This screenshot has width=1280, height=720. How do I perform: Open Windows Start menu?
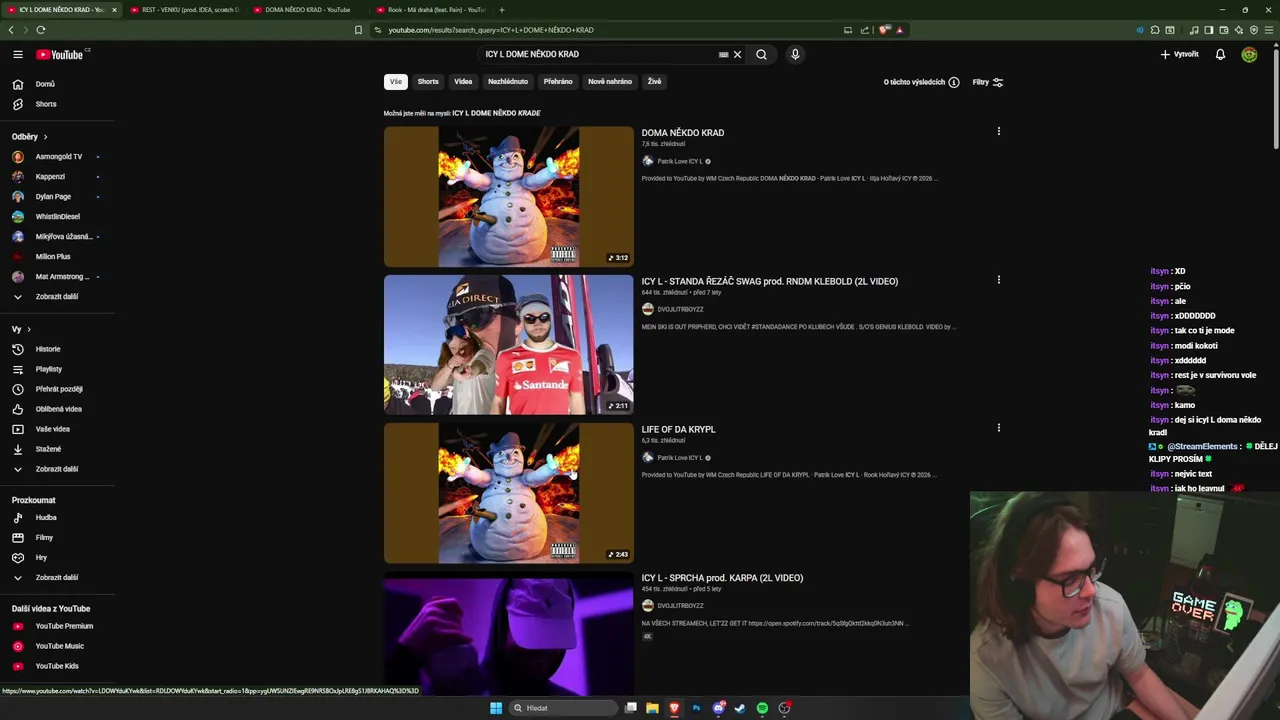(x=496, y=708)
